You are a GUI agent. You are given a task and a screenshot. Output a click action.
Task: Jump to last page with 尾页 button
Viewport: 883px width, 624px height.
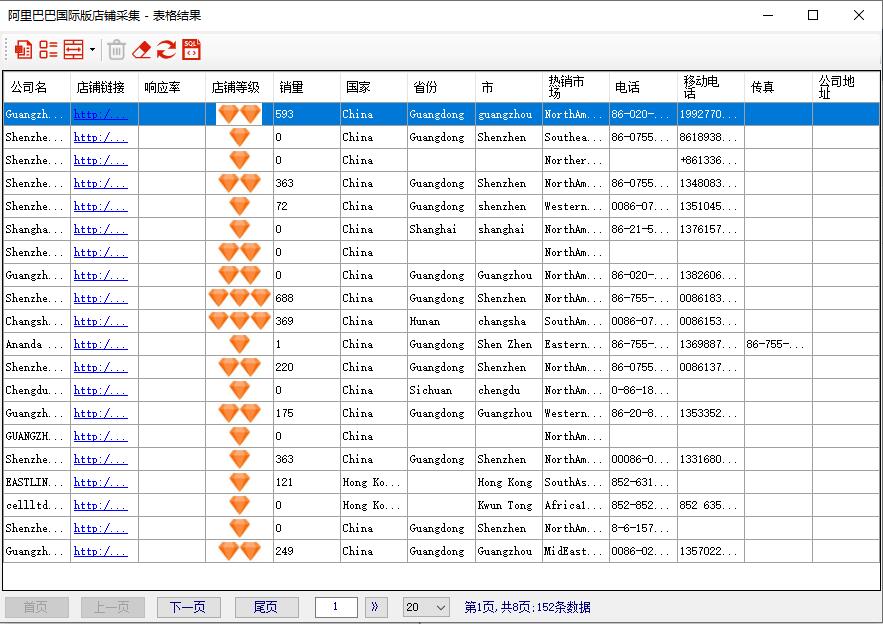(x=266, y=607)
